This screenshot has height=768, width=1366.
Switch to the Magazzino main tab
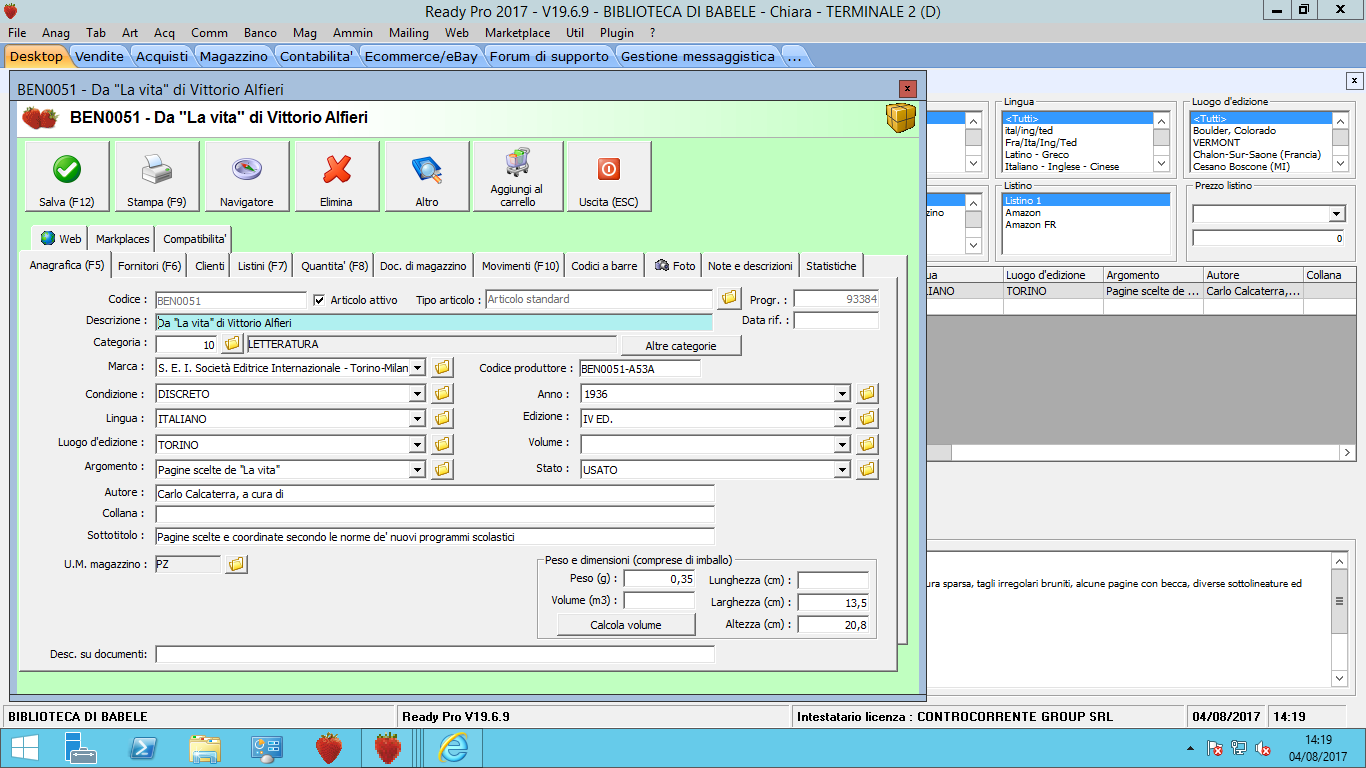point(233,56)
